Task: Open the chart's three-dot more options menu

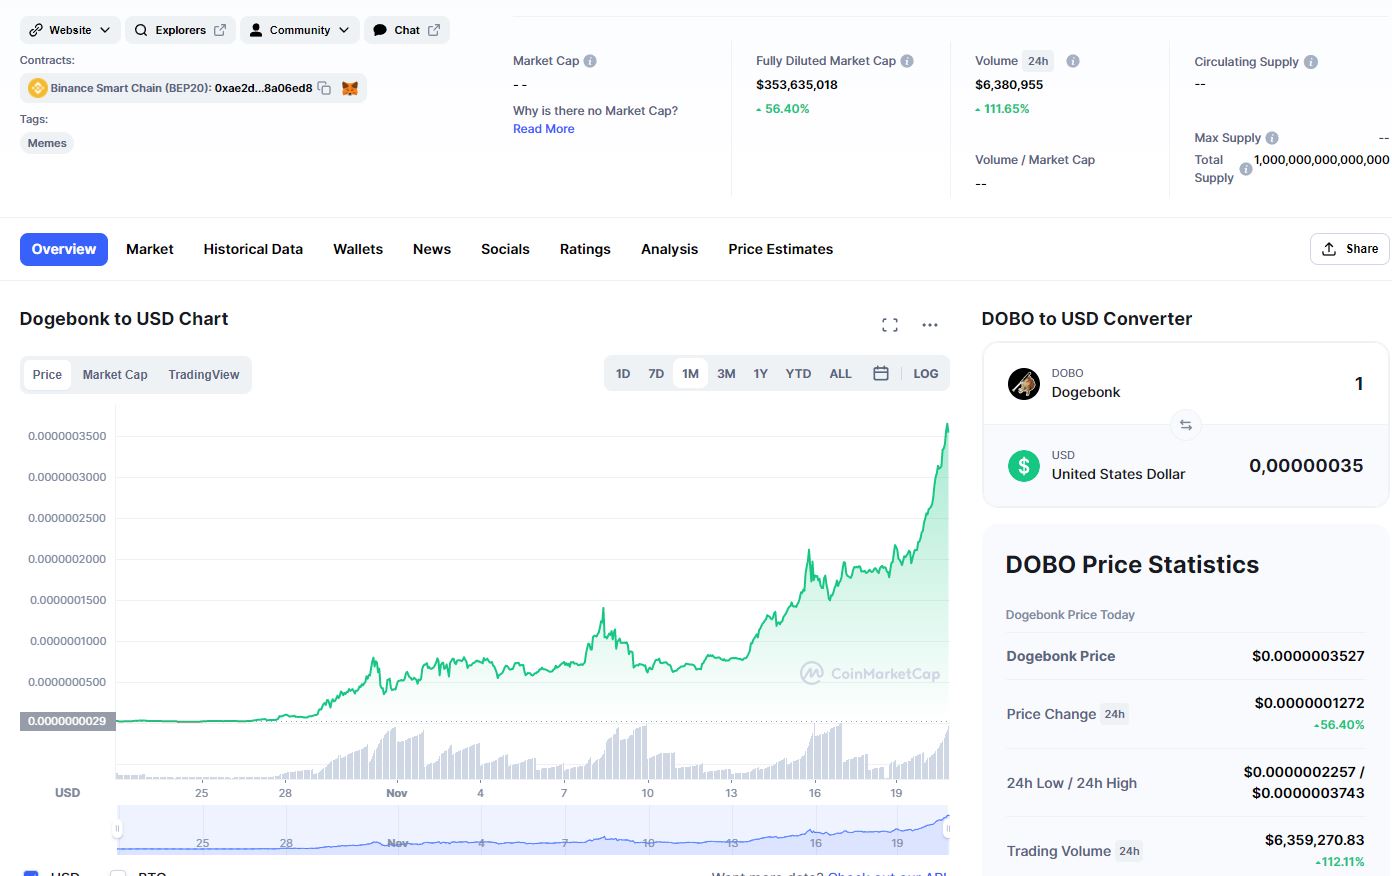Action: pos(930,325)
